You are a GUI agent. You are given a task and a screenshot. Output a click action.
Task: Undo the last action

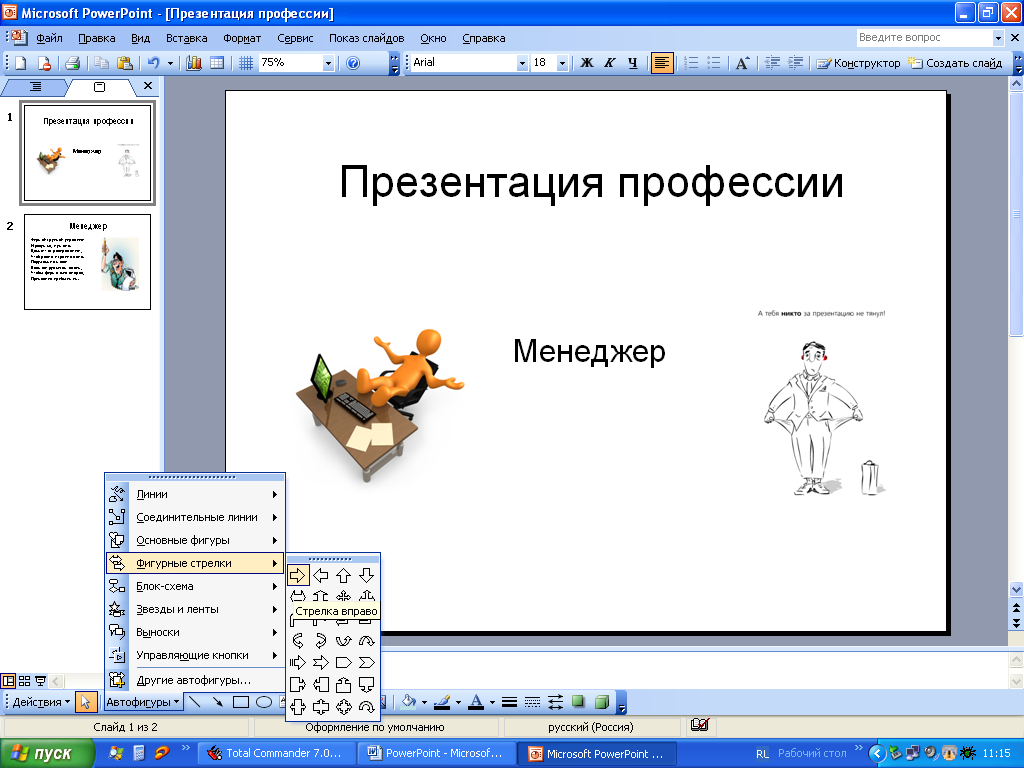tap(153, 63)
